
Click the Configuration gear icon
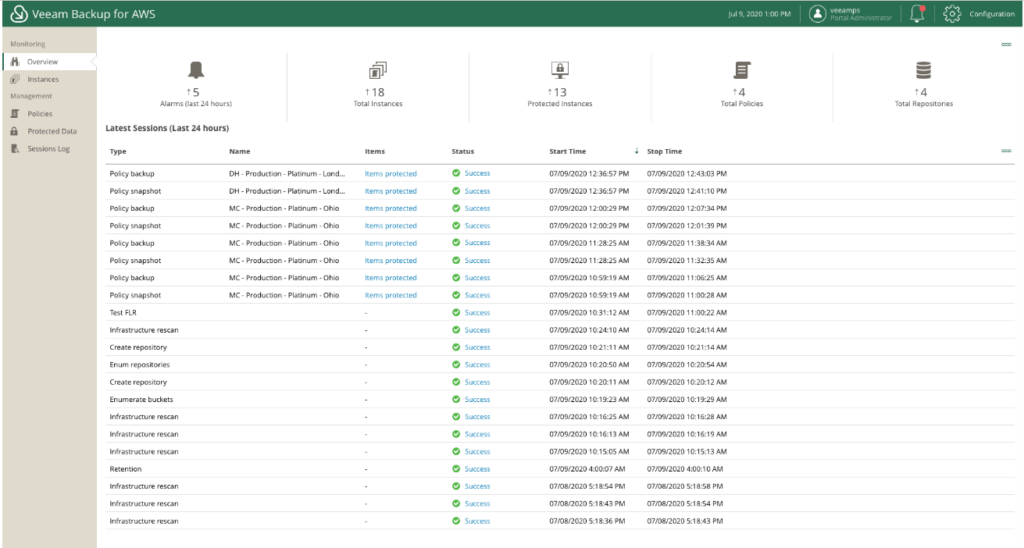(x=952, y=14)
